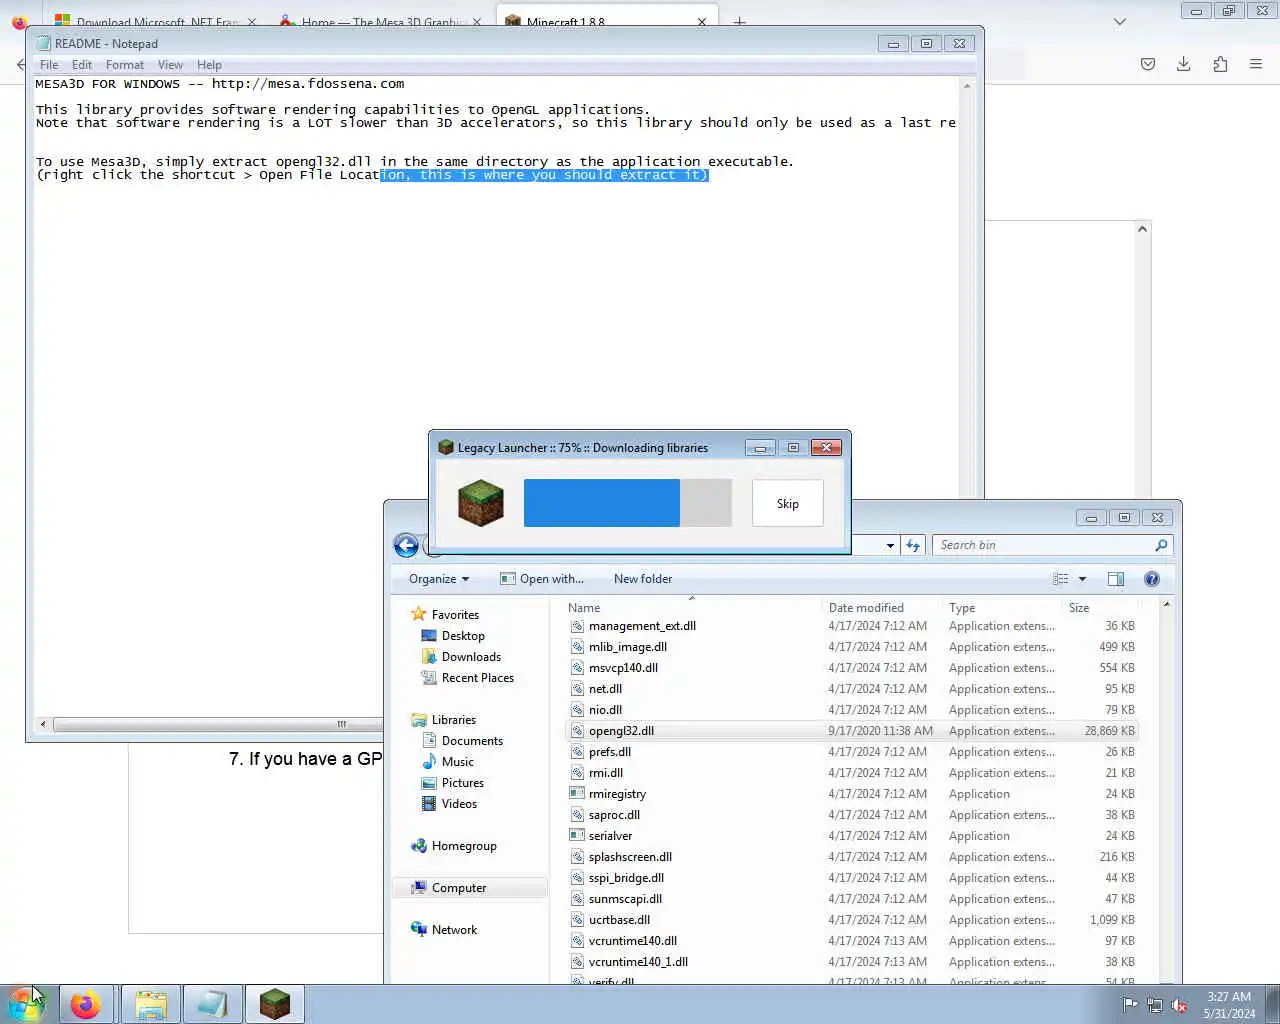
Task: Open Minecraft launcher taskbar icon
Action: [274, 1004]
